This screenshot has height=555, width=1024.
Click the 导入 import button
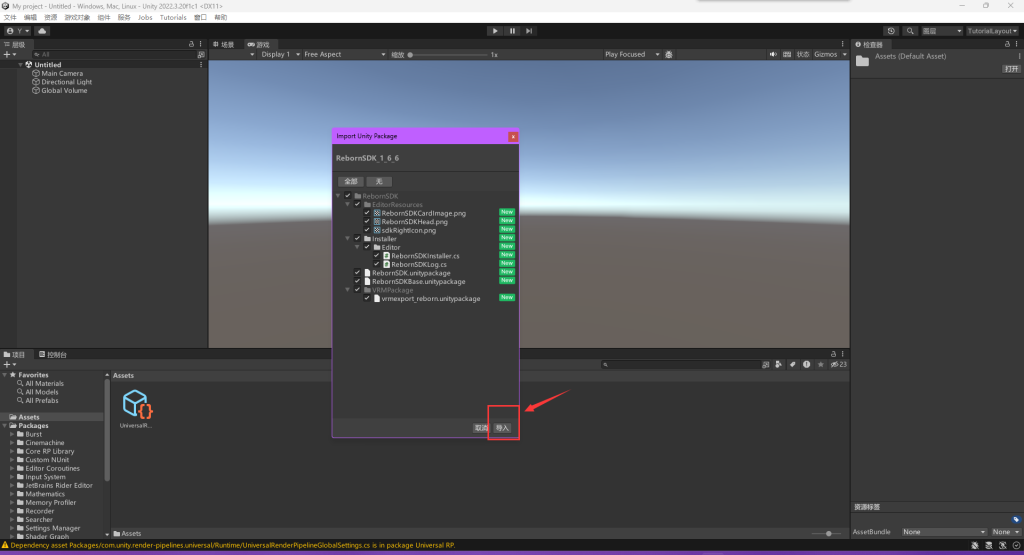pyautogui.click(x=502, y=427)
